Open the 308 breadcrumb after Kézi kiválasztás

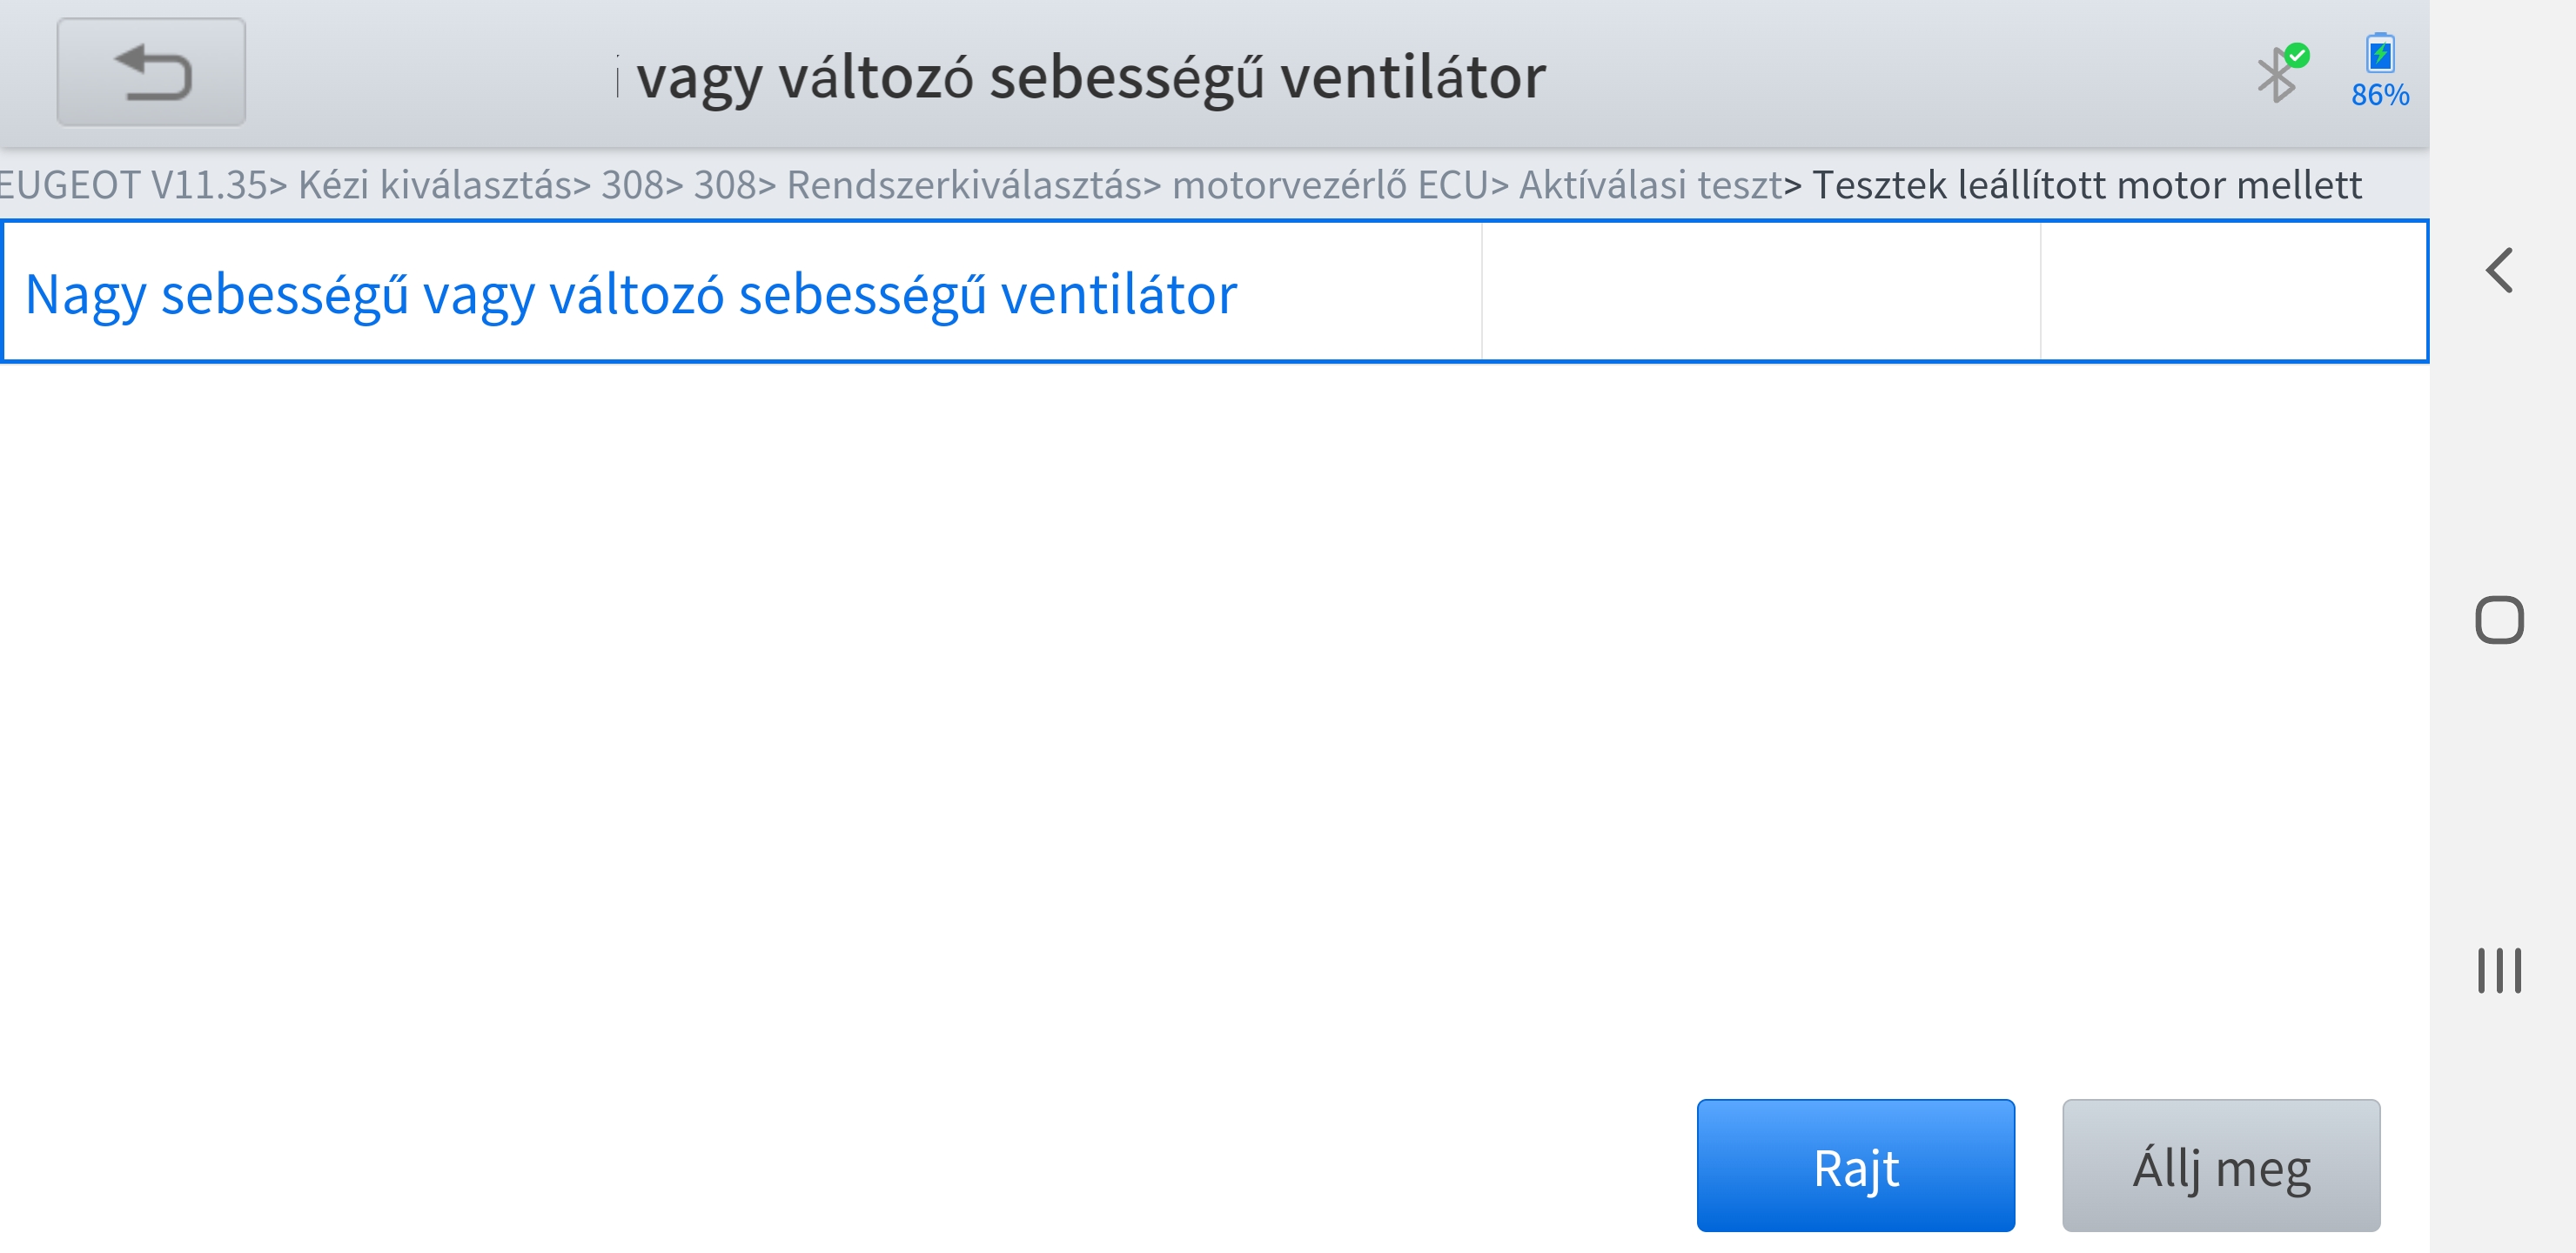click(x=633, y=185)
